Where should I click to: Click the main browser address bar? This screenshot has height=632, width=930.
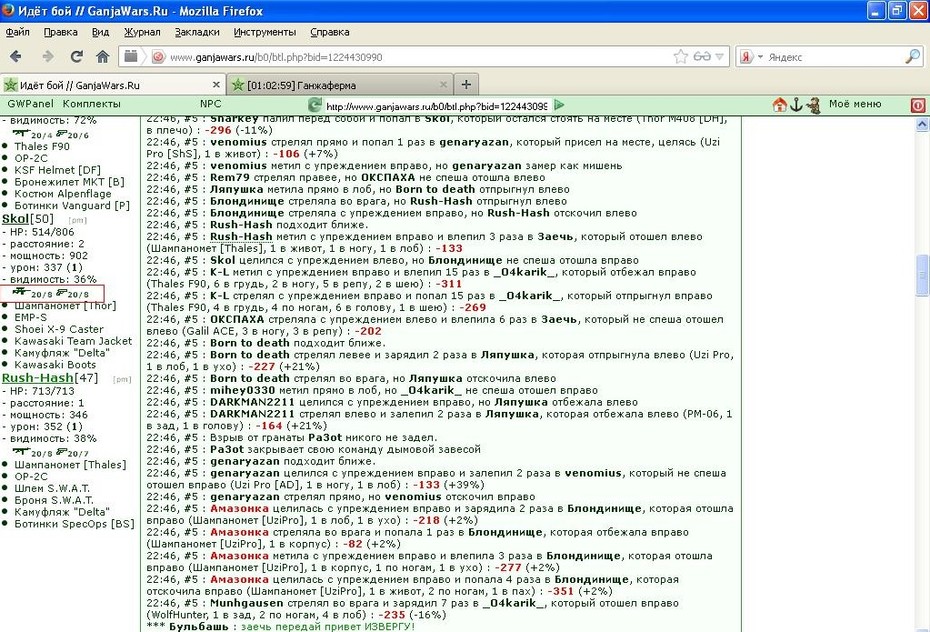pos(418,57)
